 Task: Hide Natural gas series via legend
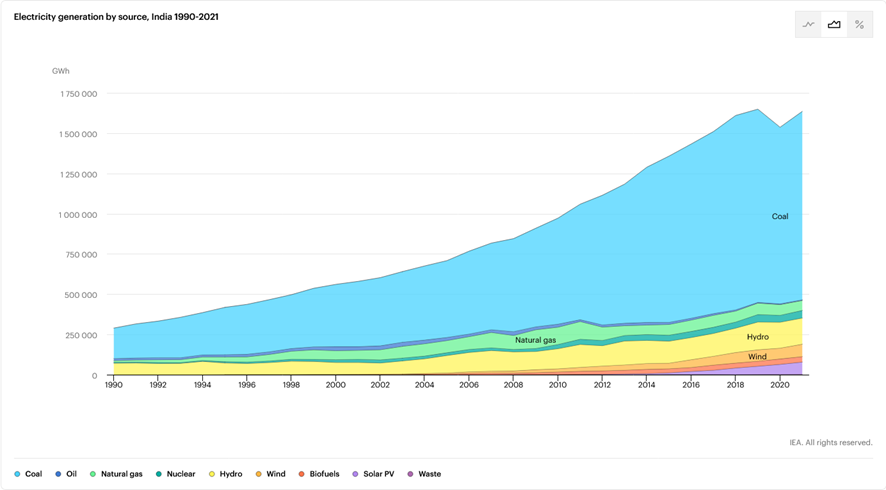tap(116, 474)
